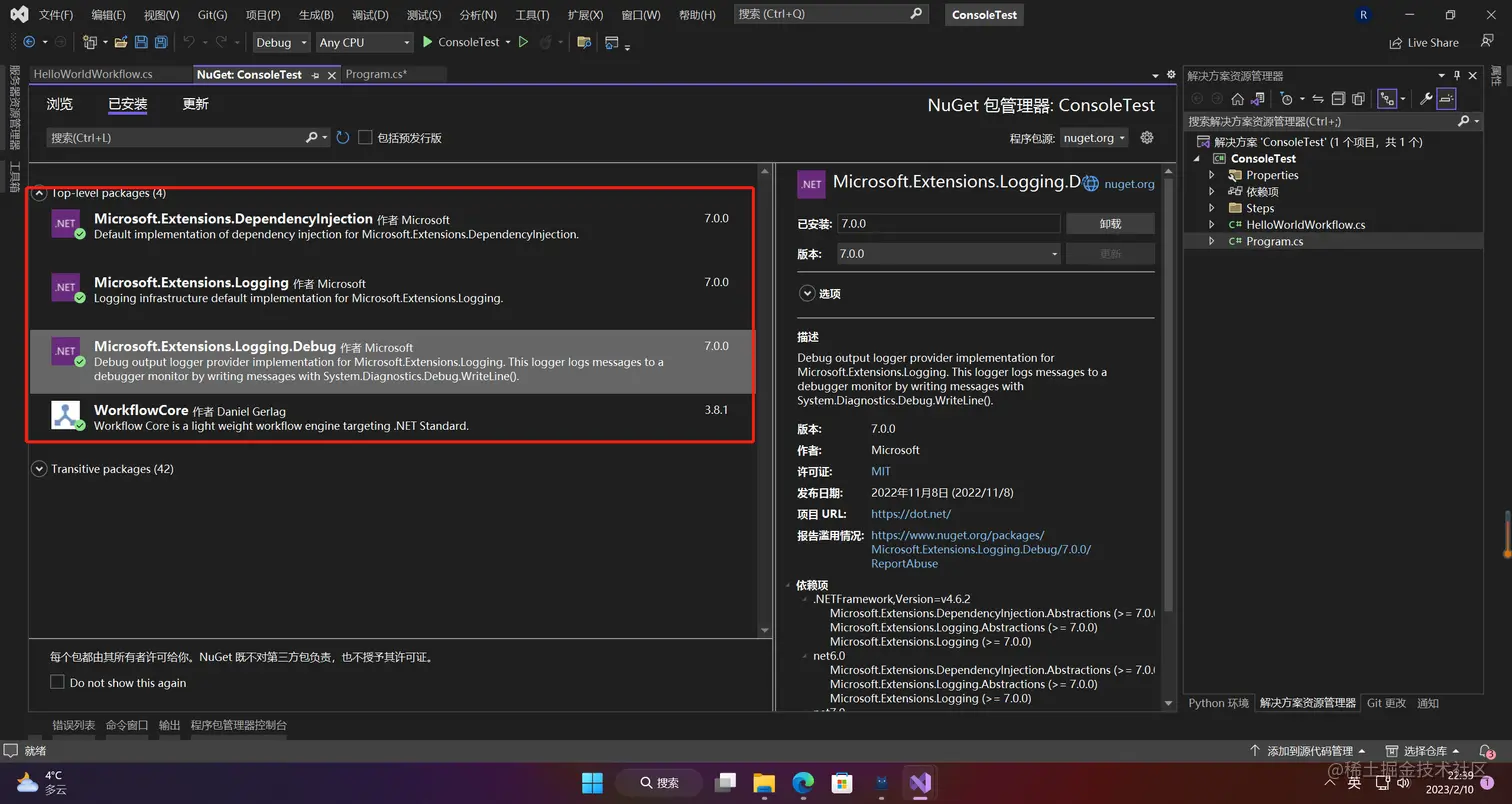Click the Open File folder icon
The height and width of the screenshot is (804, 1512).
pos(121,42)
